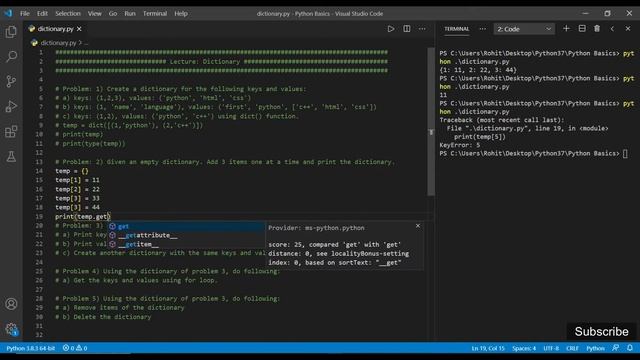Change UTF-8 encoding
Screen dimensions: 640x360
(551, 348)
